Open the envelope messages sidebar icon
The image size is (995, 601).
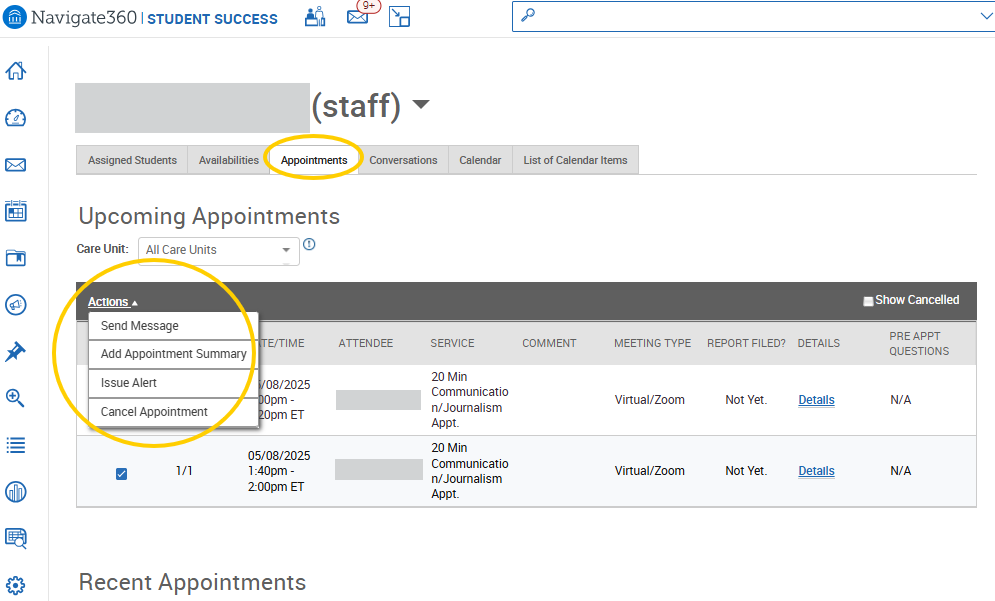pyautogui.click(x=16, y=165)
